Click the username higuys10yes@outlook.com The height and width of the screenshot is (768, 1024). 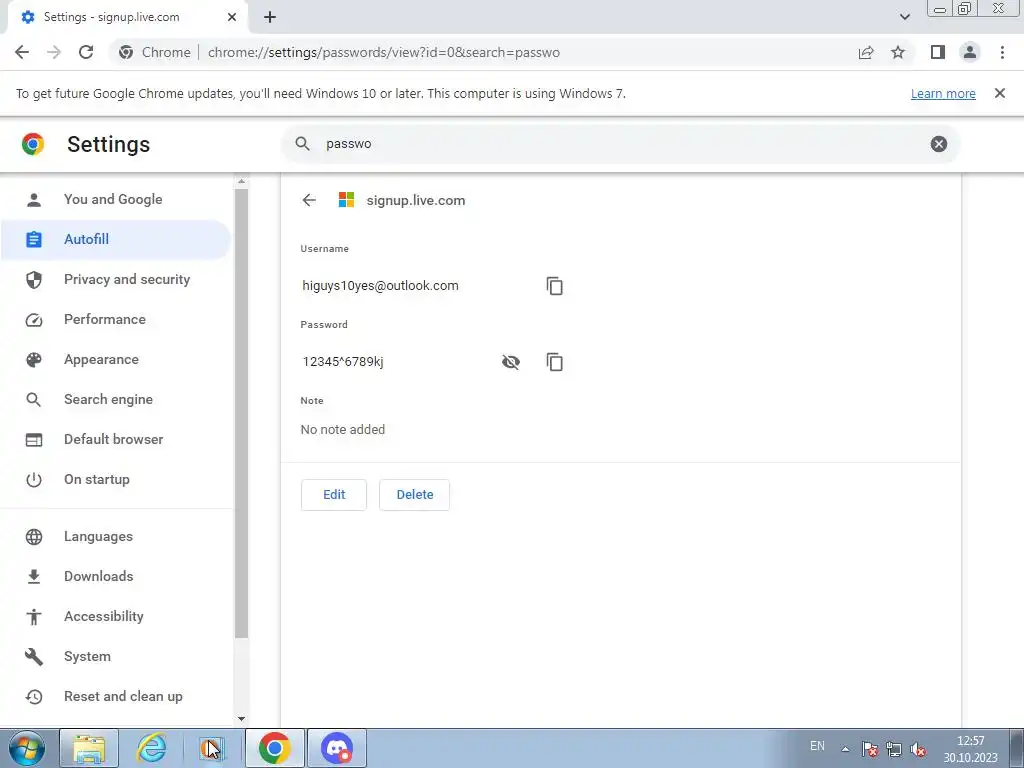[380, 285]
